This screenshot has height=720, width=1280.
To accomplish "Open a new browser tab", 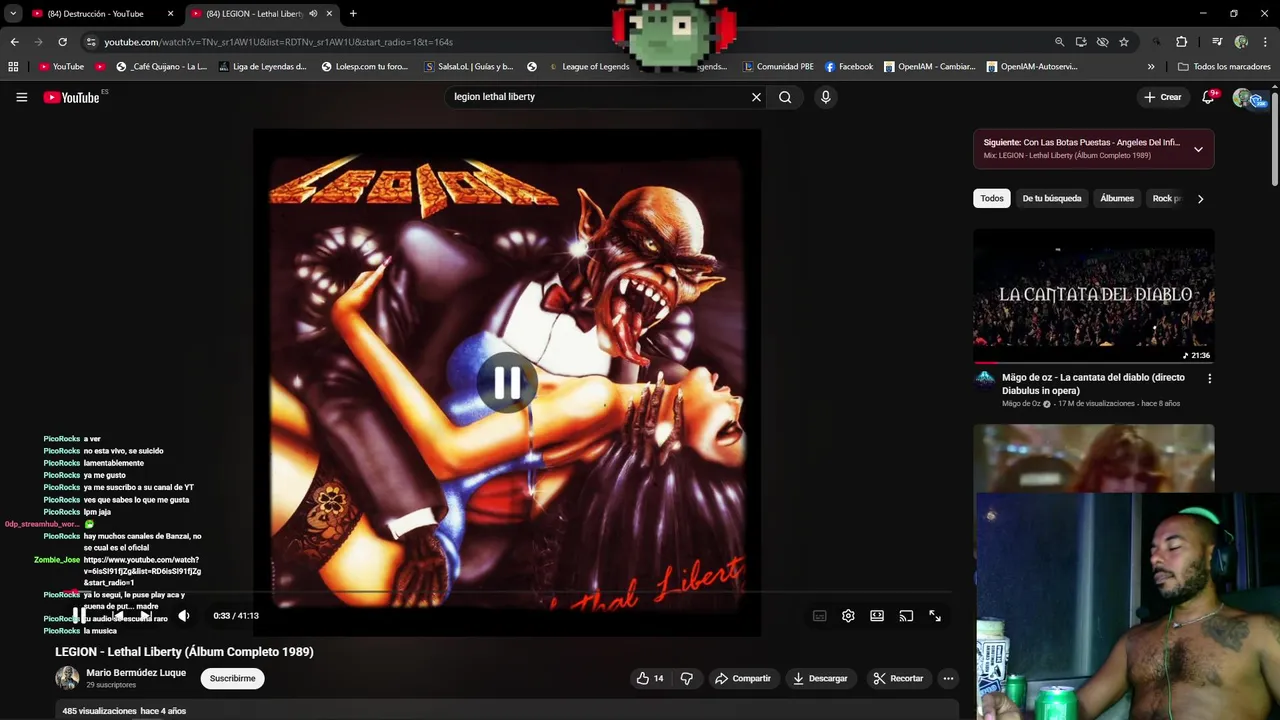I will (x=353, y=14).
